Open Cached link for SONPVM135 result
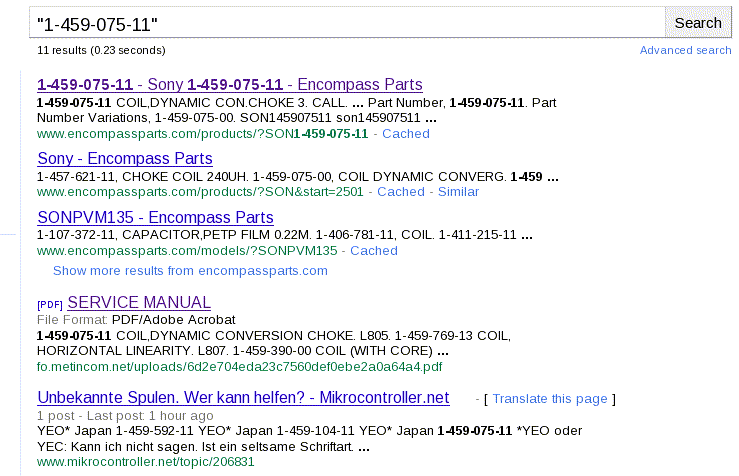 [x=374, y=251]
